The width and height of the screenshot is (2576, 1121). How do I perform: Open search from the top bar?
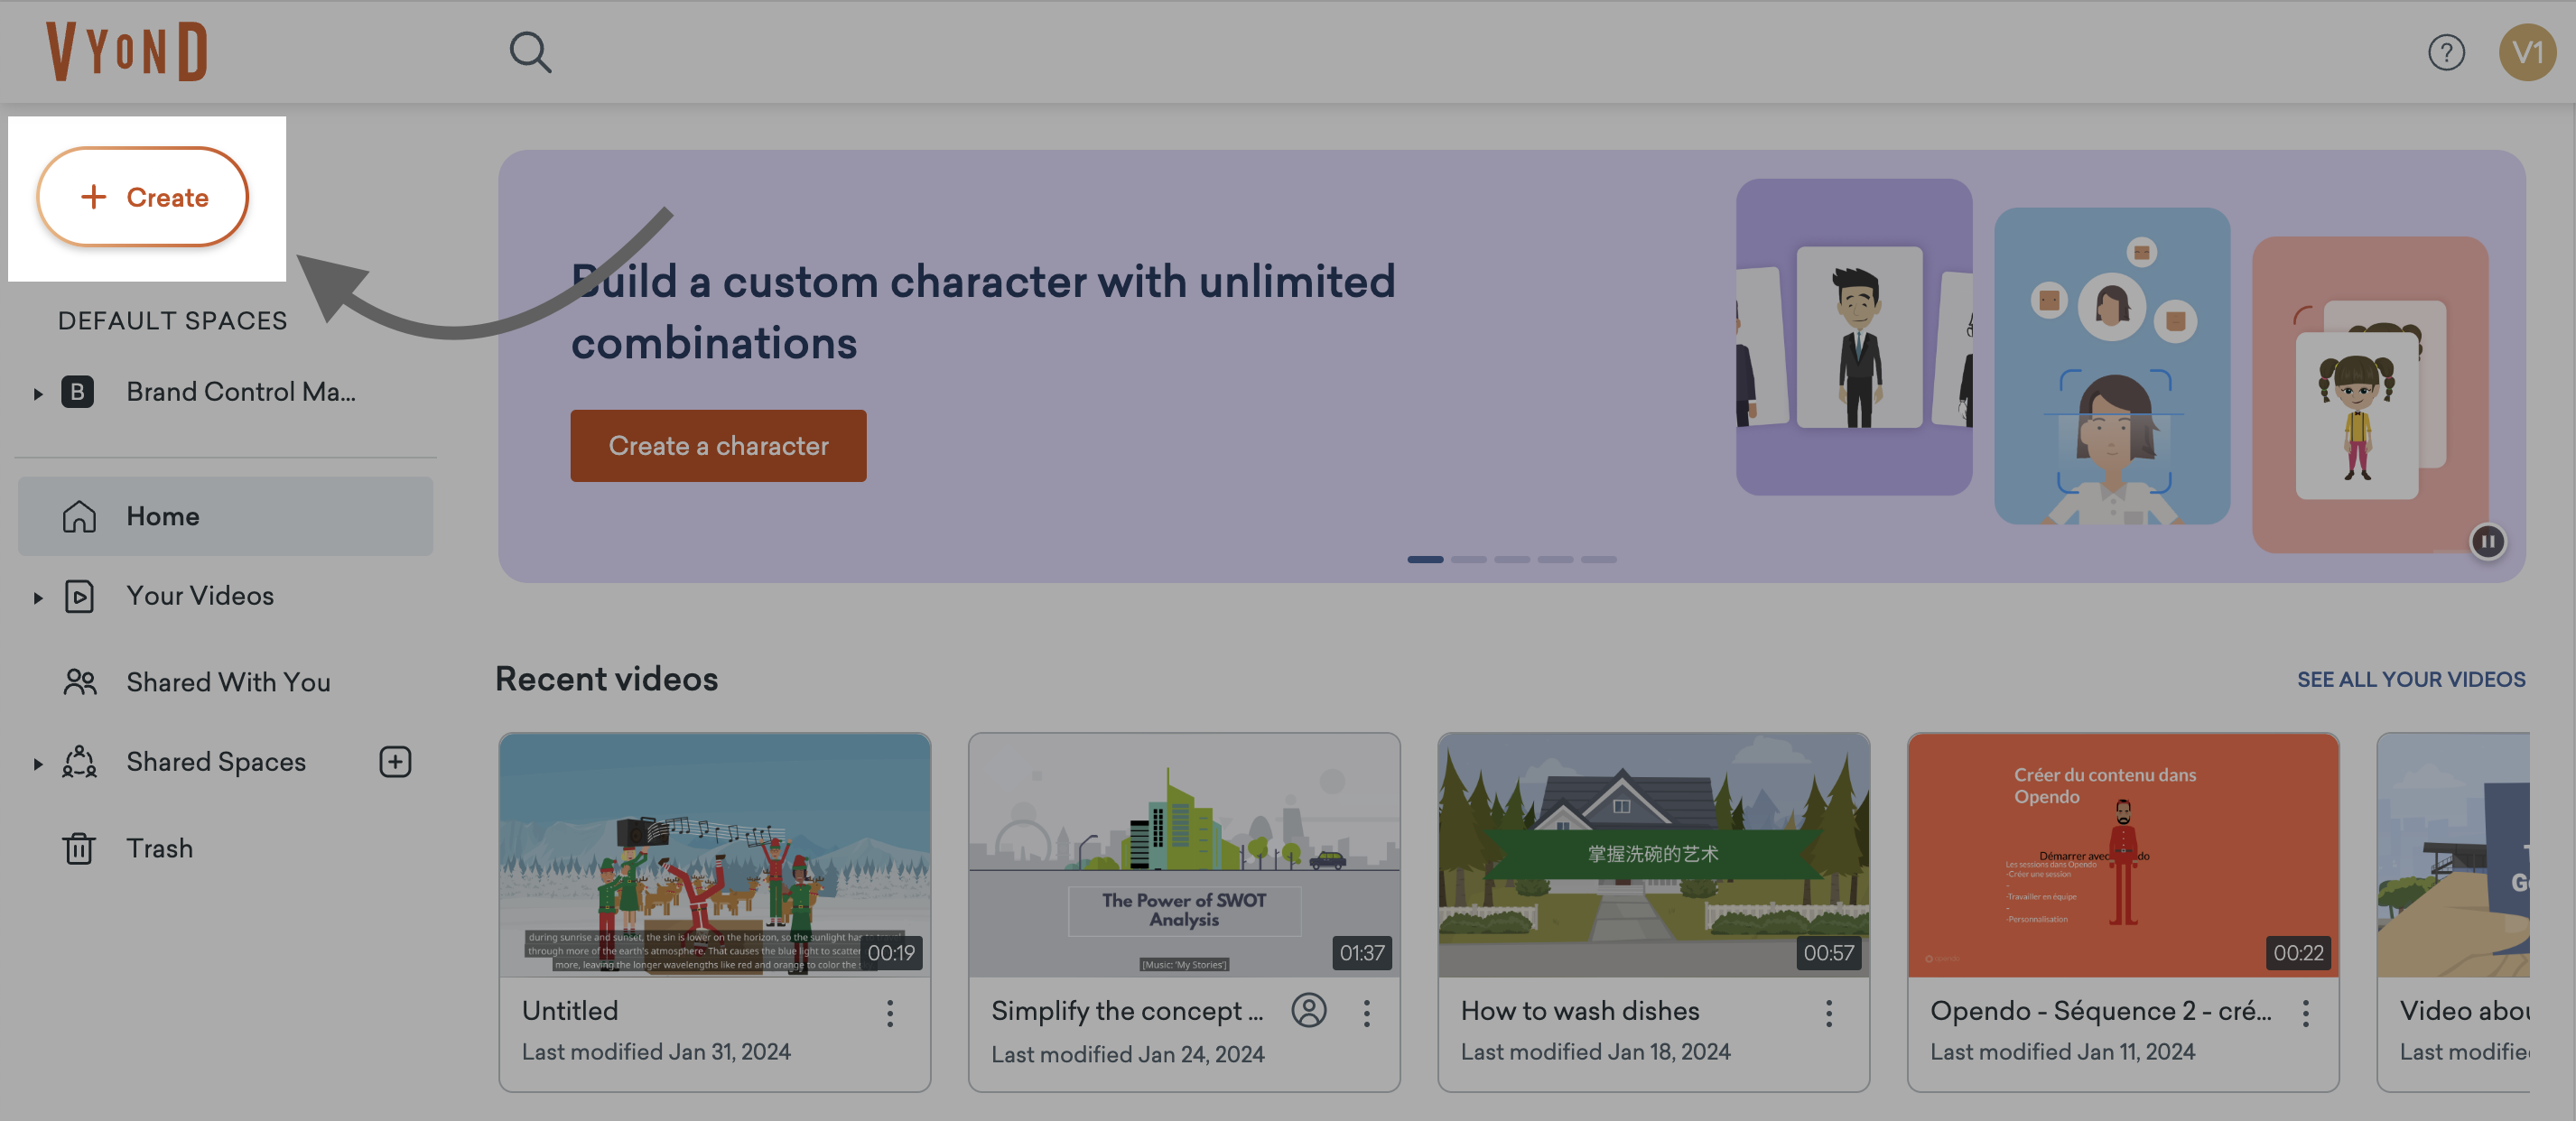coord(530,51)
